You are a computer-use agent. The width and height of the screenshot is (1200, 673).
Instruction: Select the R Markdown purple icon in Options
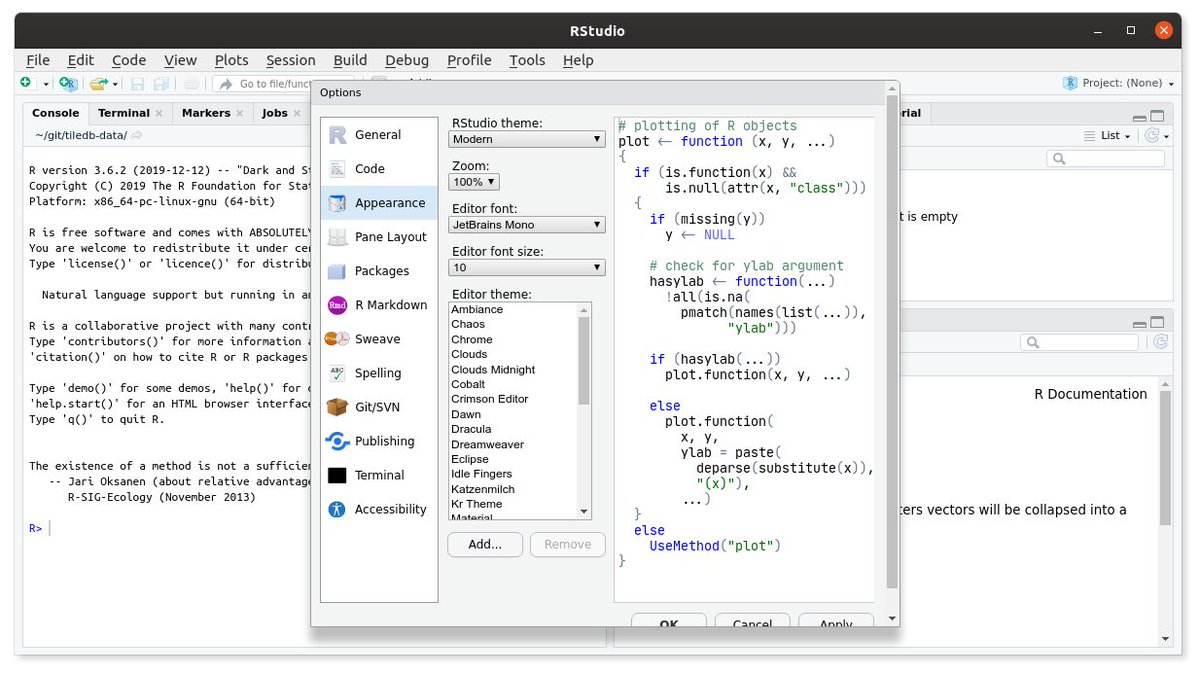(x=338, y=305)
